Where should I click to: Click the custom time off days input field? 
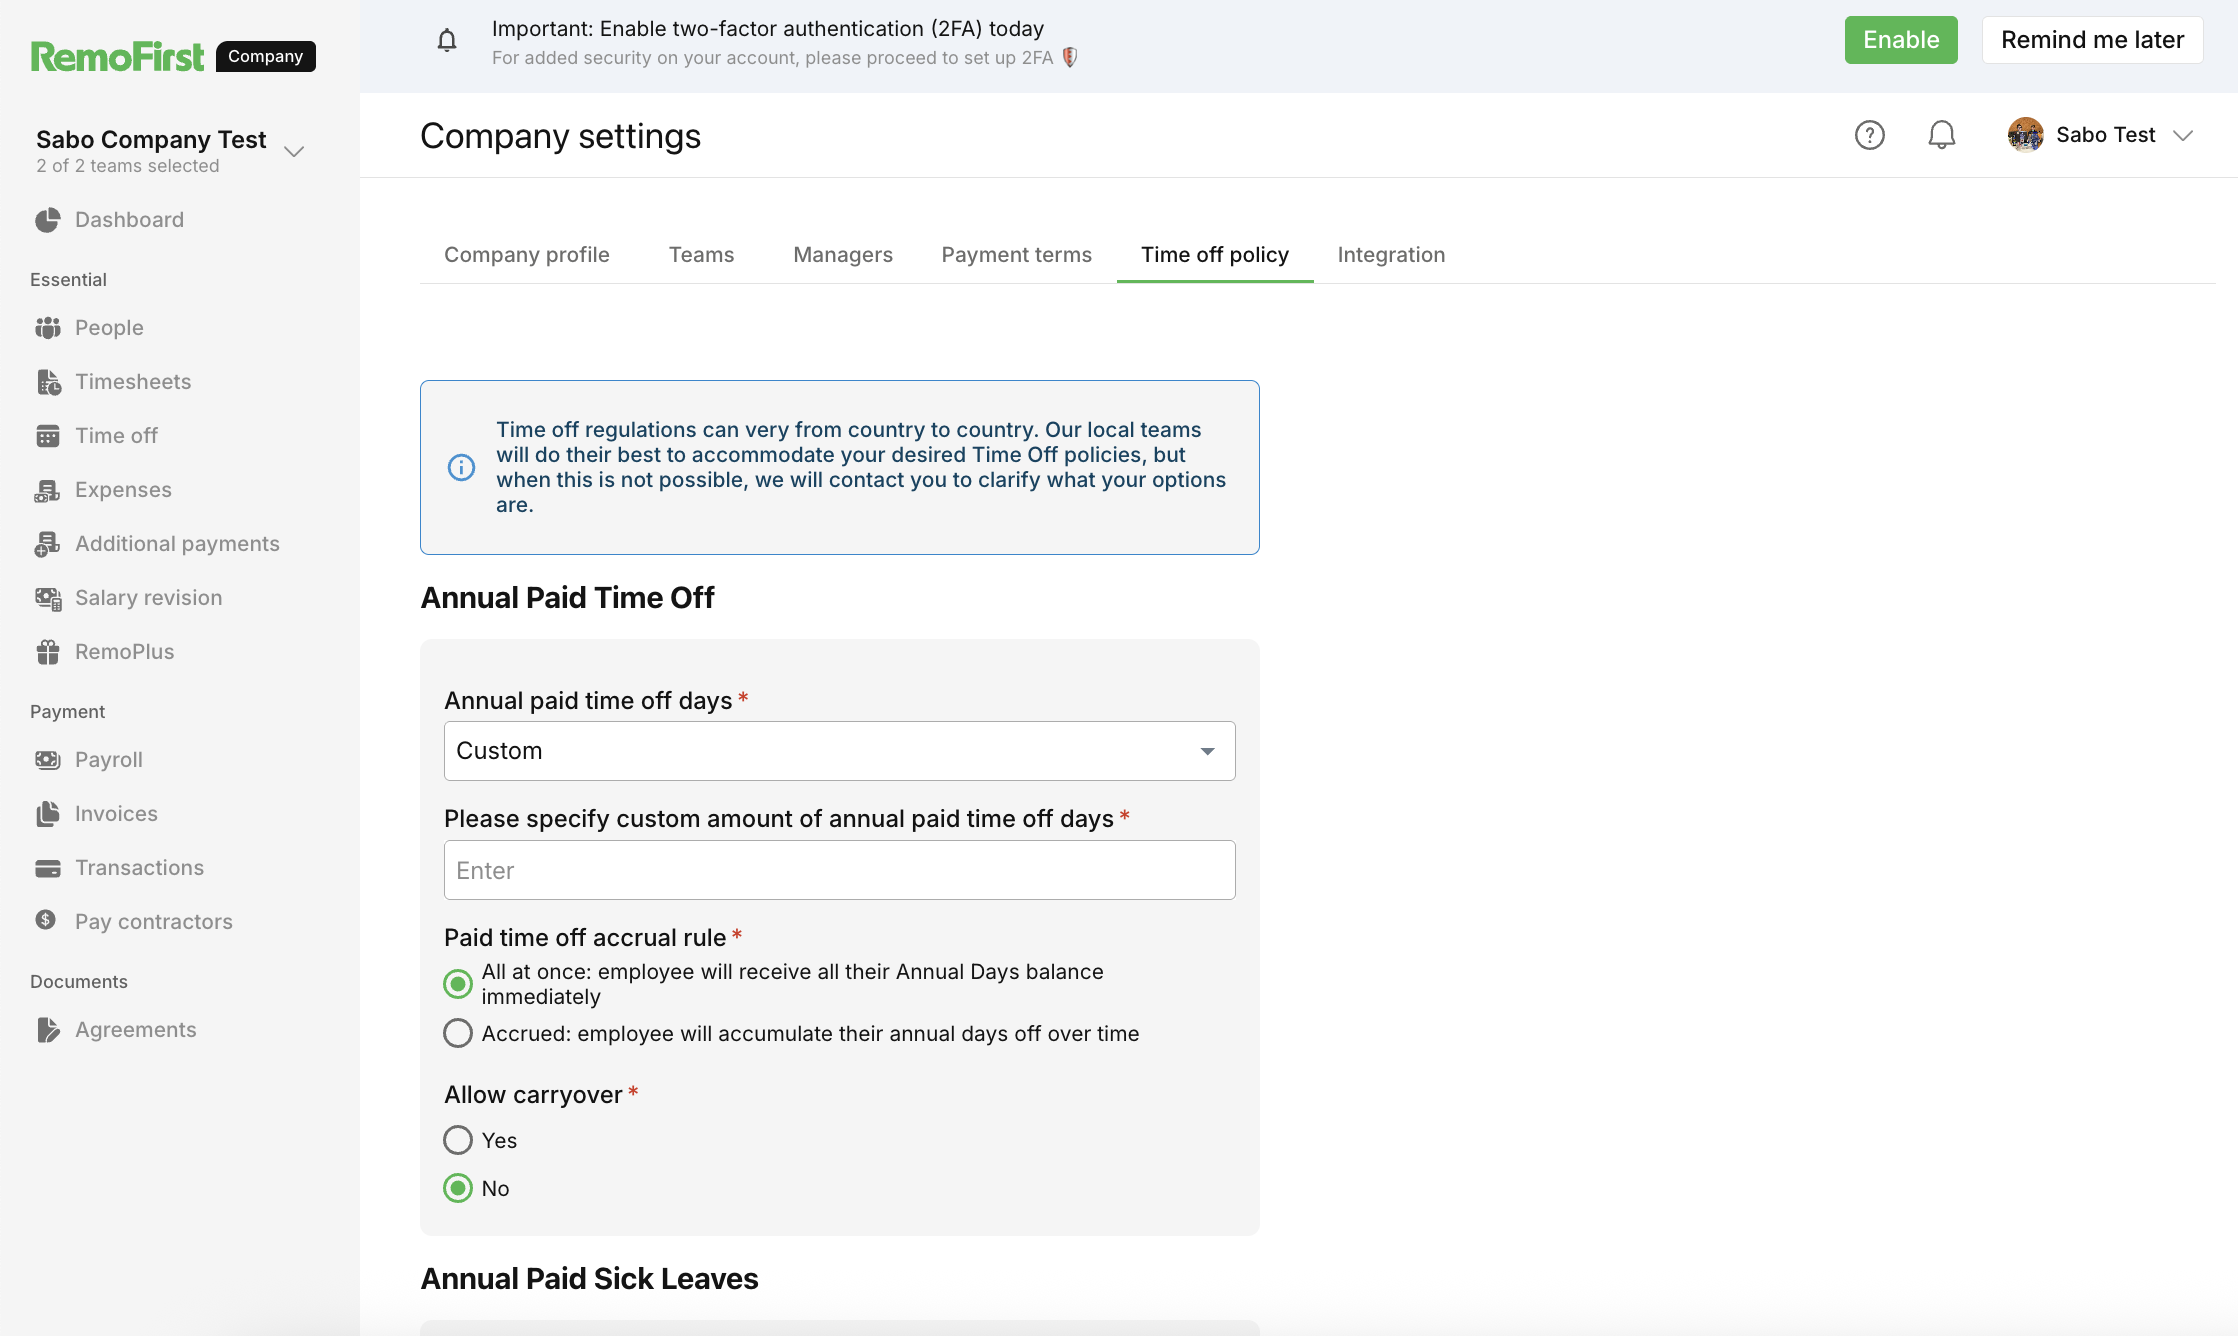coord(839,870)
